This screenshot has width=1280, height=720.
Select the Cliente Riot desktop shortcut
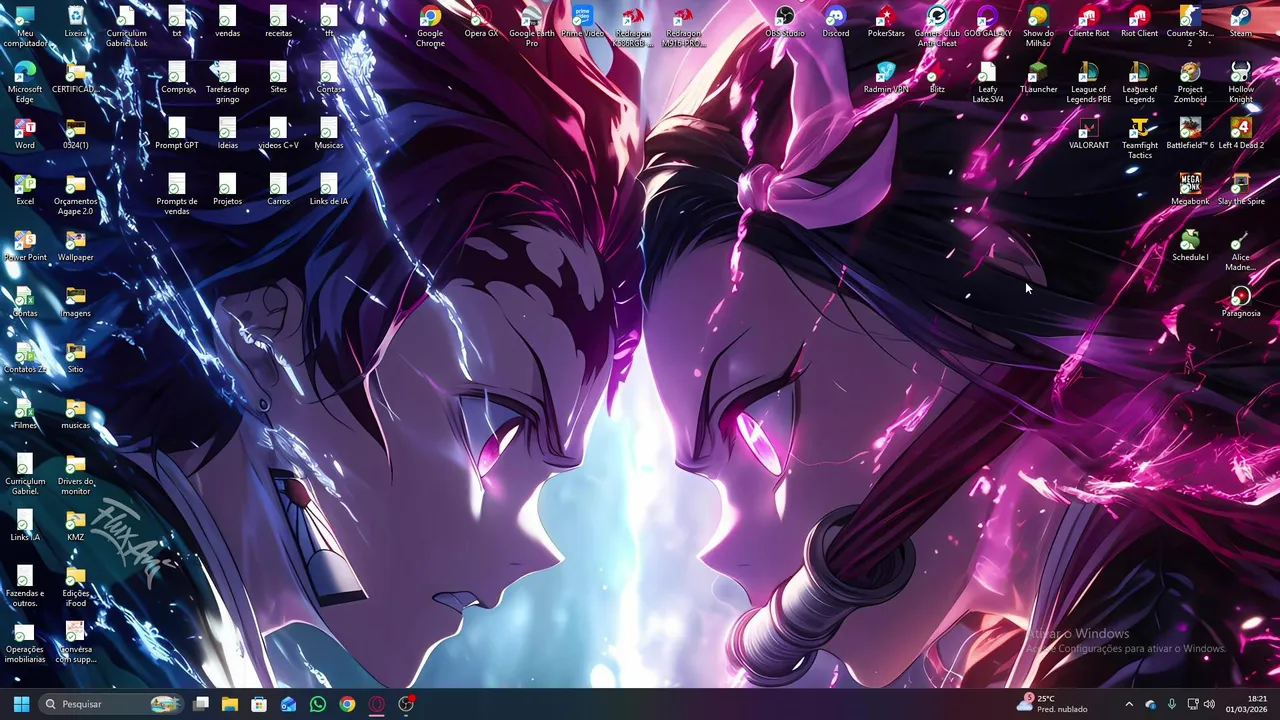(1089, 22)
